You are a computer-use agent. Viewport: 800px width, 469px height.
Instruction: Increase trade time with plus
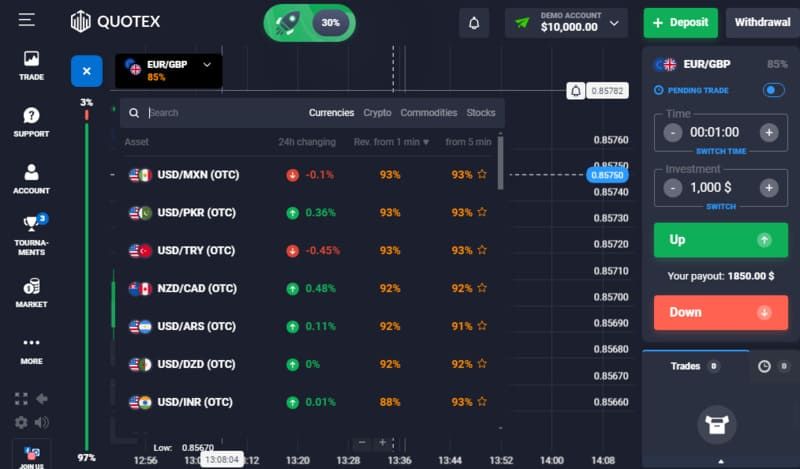[x=769, y=133]
